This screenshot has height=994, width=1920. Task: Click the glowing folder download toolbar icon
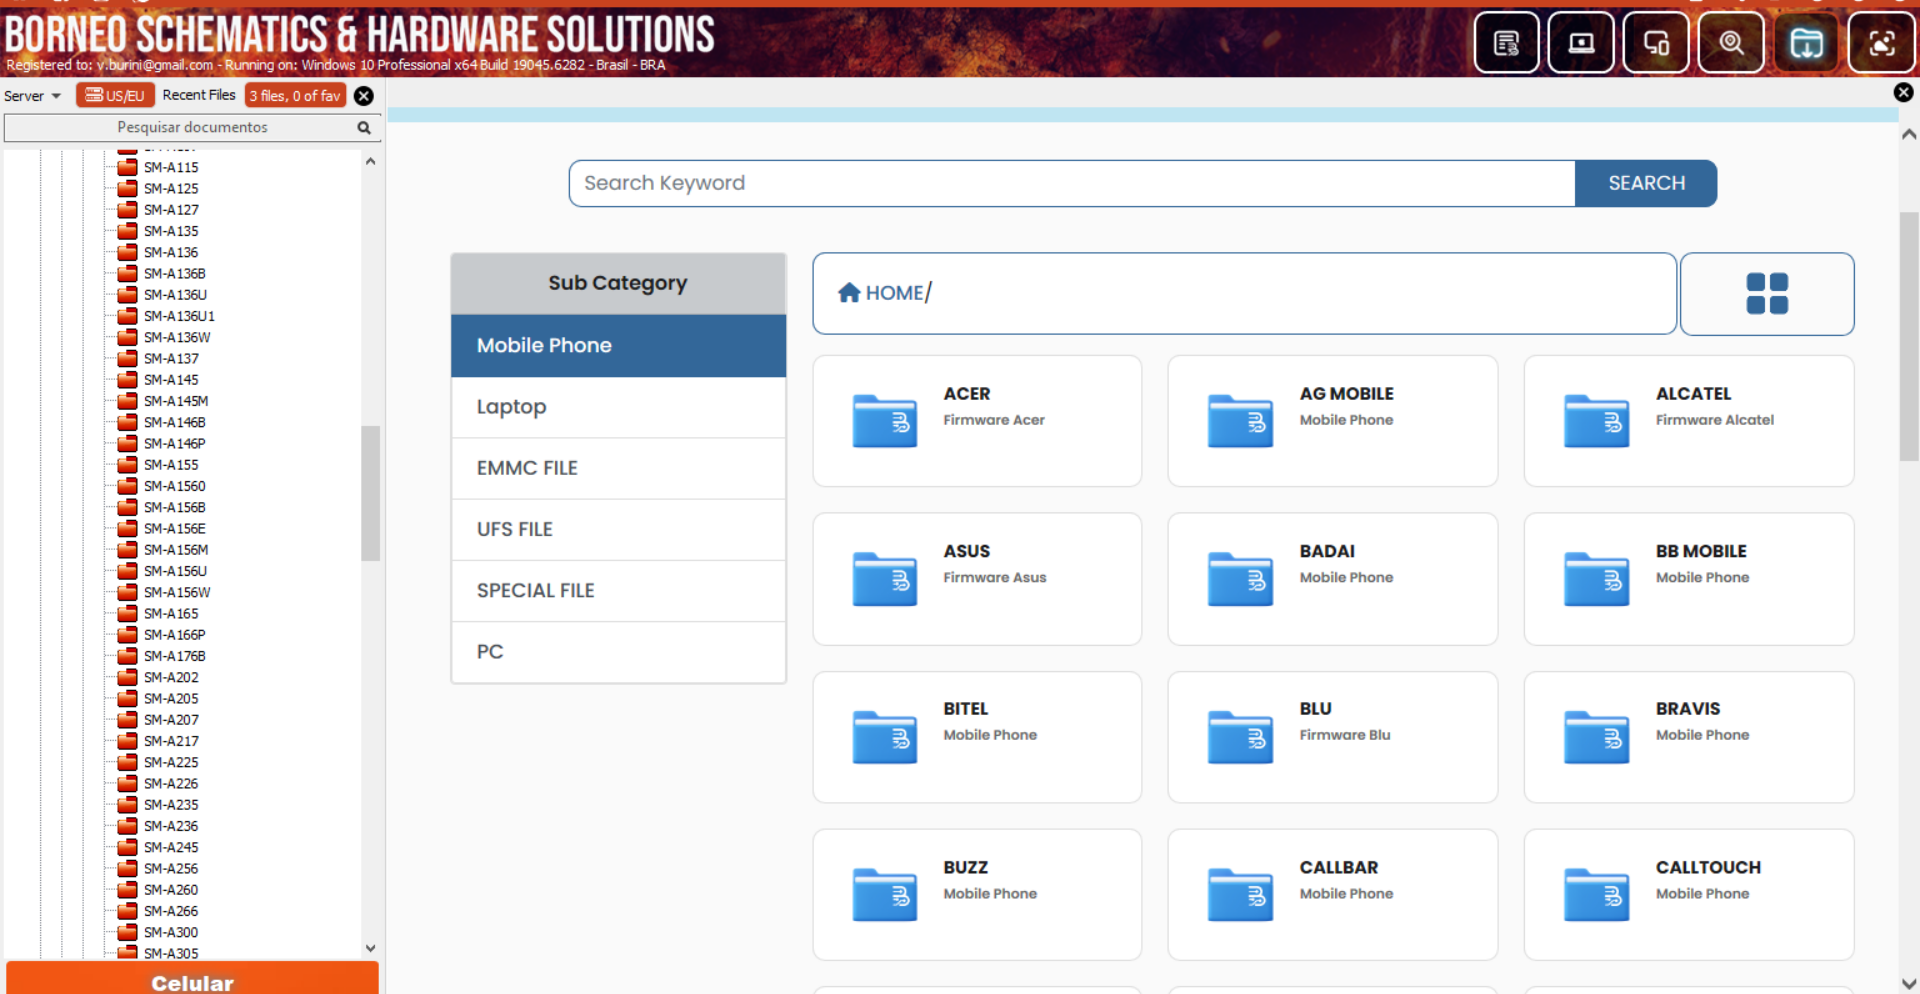[1806, 43]
